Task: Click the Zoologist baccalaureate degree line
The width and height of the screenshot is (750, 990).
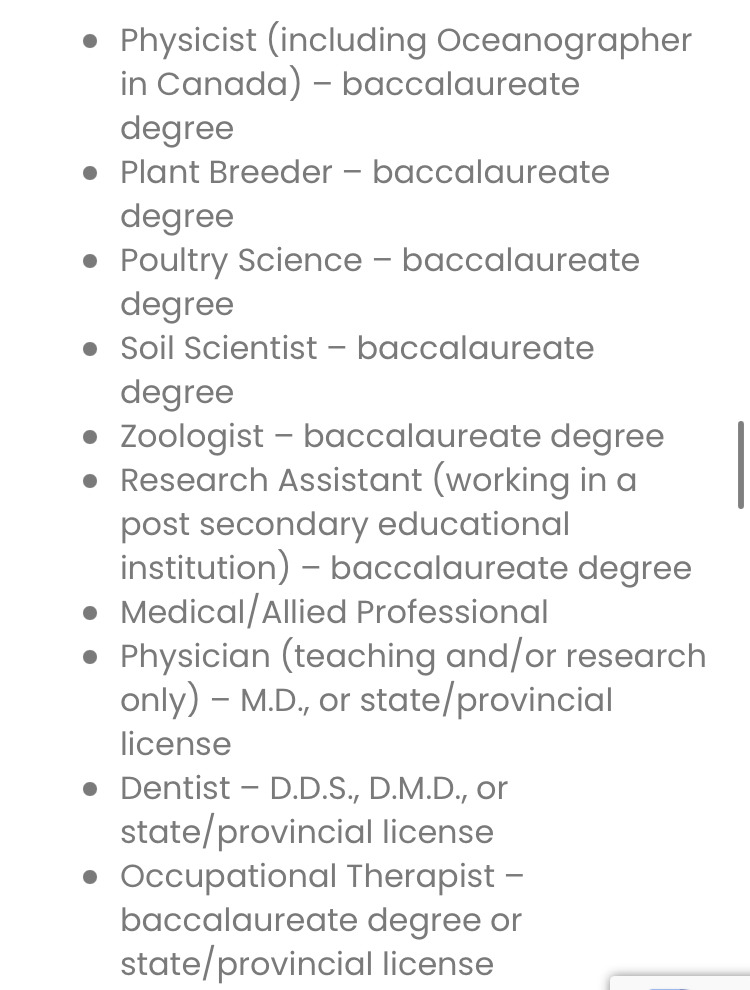Action: 391,436
